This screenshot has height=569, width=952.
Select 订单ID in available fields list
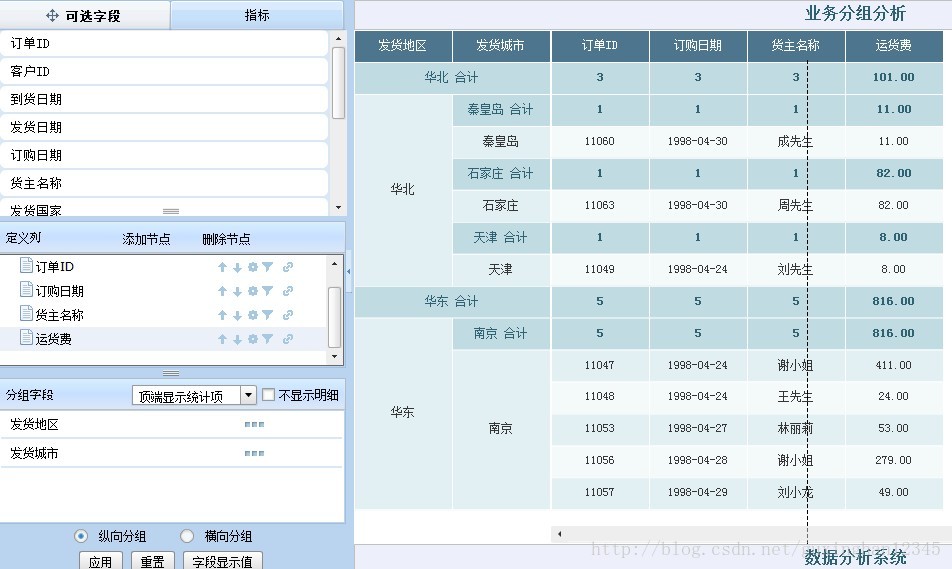pyautogui.click(x=164, y=43)
